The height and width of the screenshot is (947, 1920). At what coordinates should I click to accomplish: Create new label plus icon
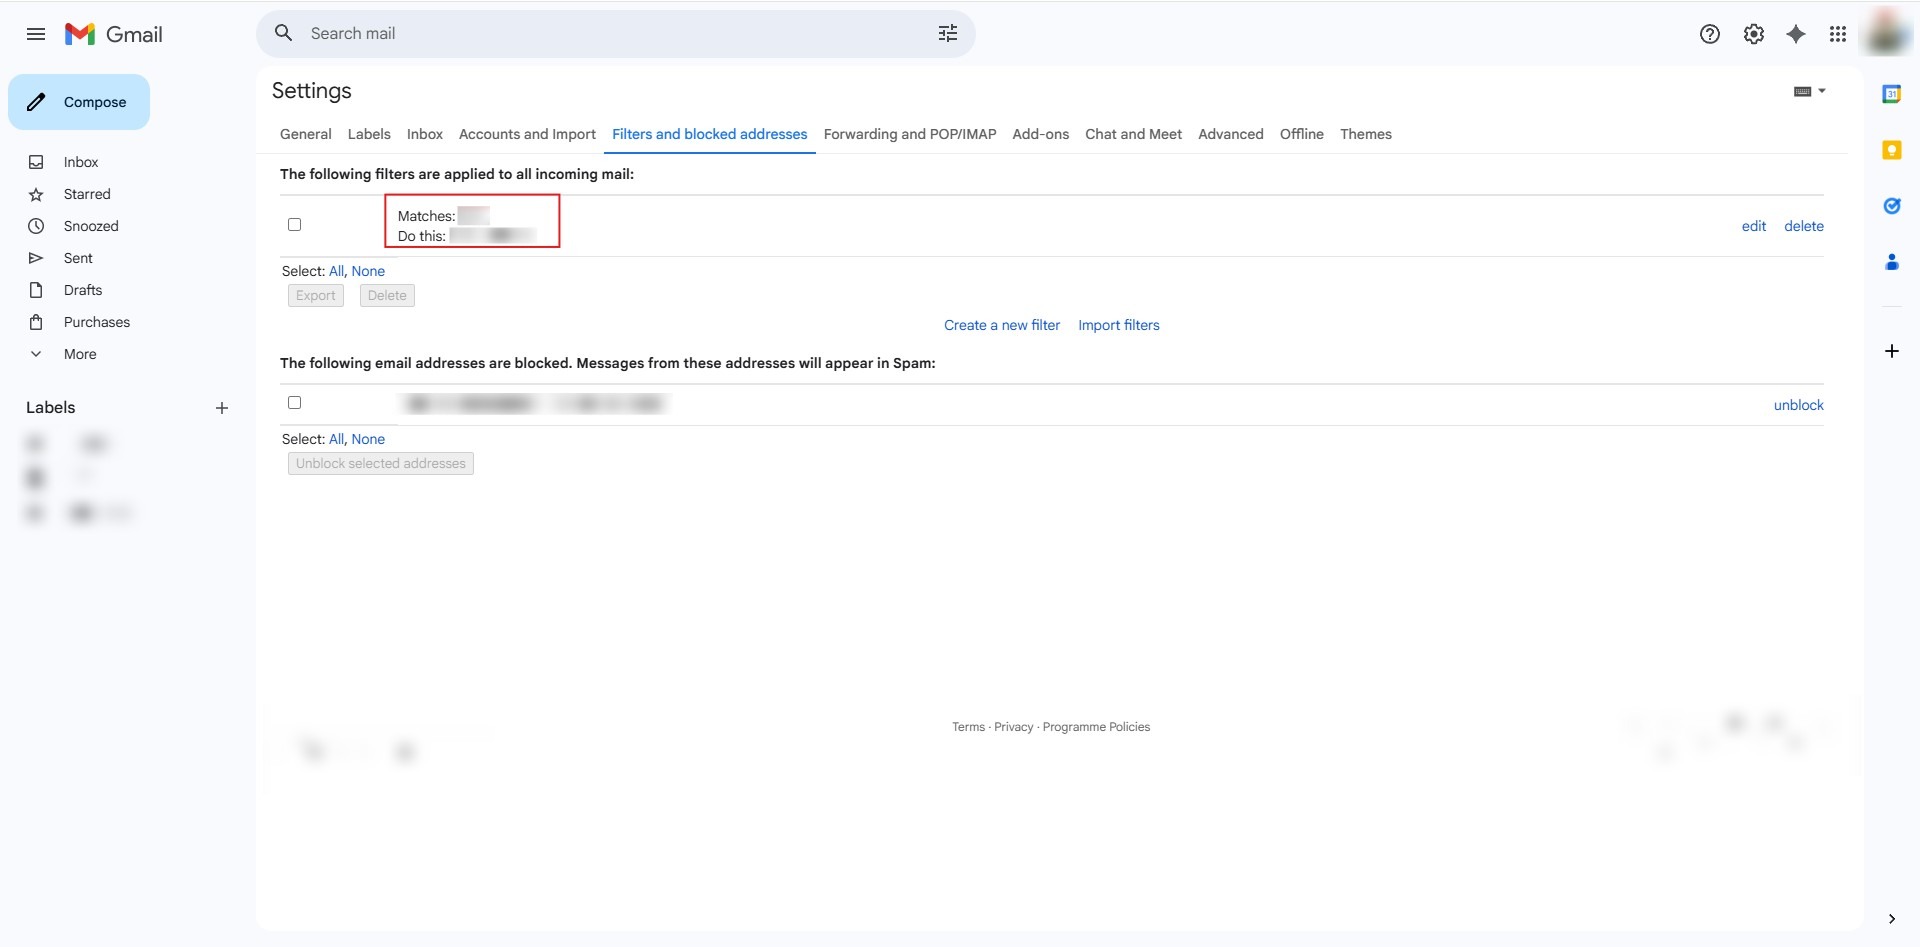point(222,408)
